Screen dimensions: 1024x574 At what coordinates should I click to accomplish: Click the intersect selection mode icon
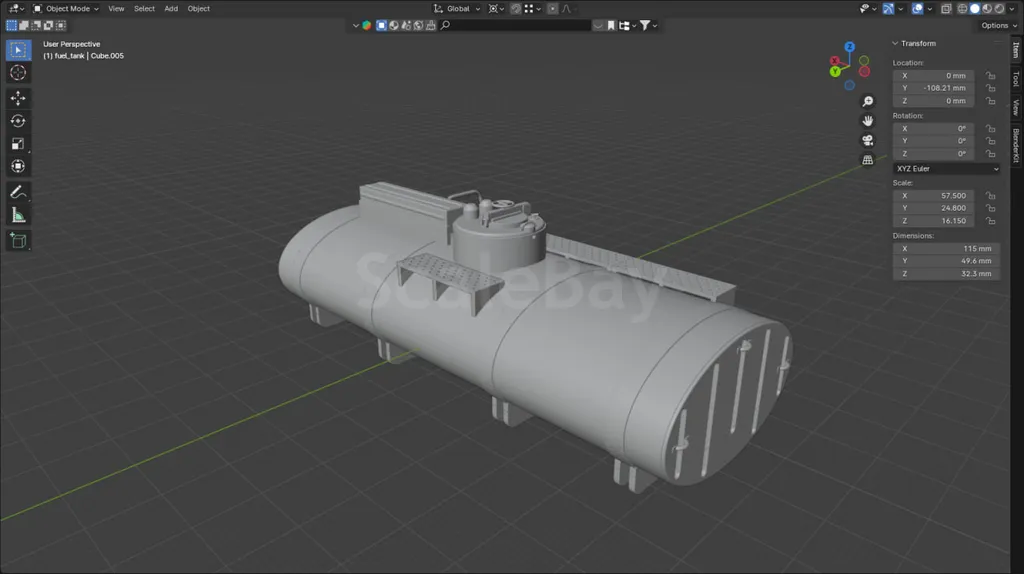pyautogui.click(x=61, y=25)
